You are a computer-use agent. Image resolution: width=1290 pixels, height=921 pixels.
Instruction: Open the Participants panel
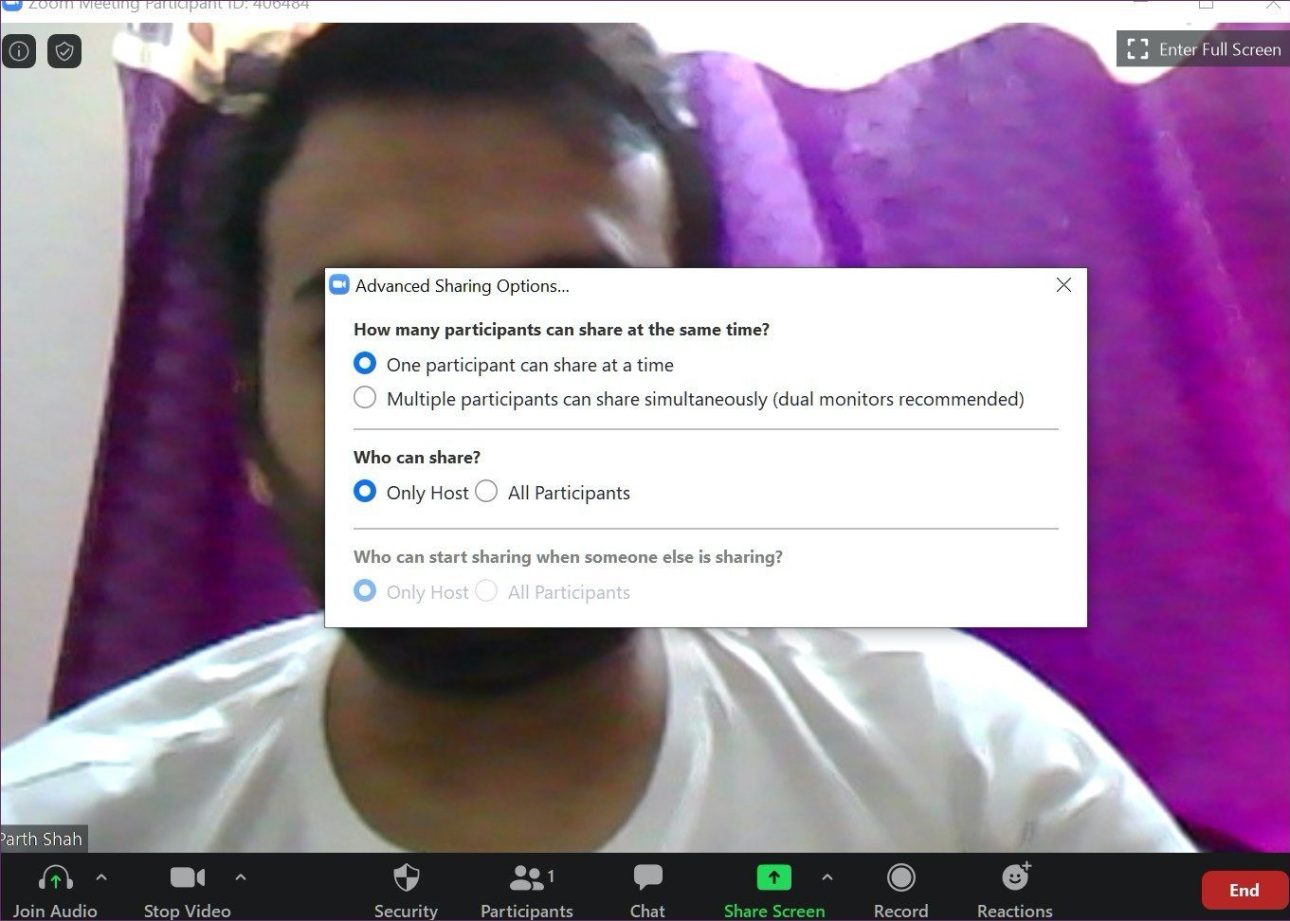[526, 878]
